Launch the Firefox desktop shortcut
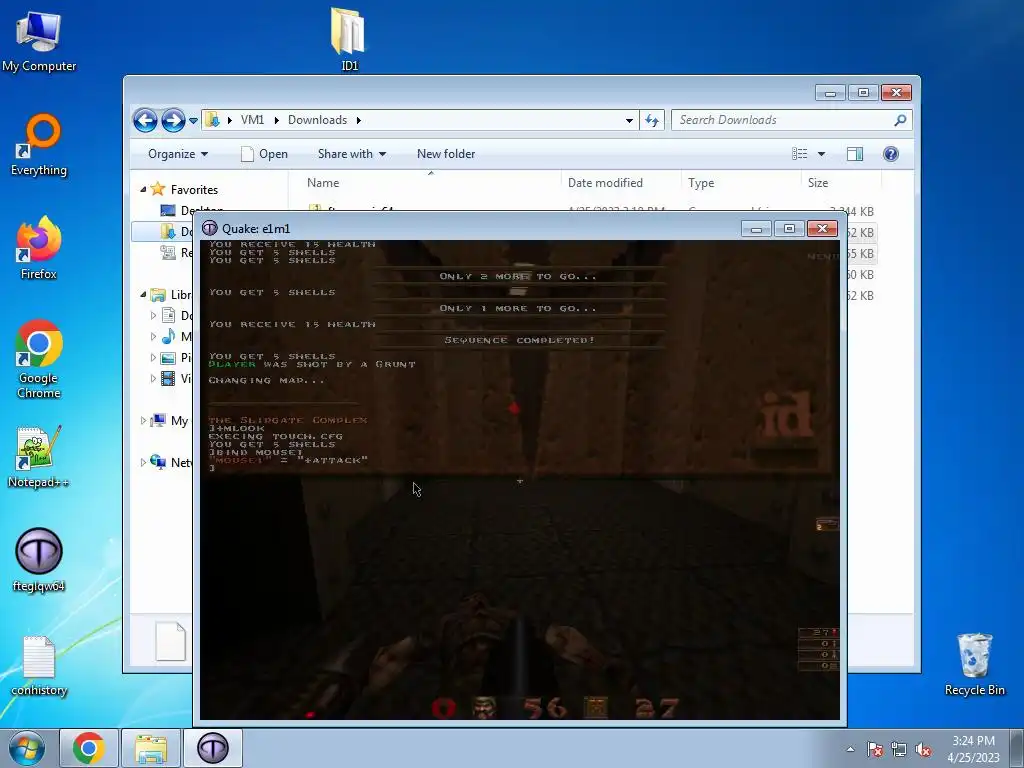The height and width of the screenshot is (768, 1024). 39,248
